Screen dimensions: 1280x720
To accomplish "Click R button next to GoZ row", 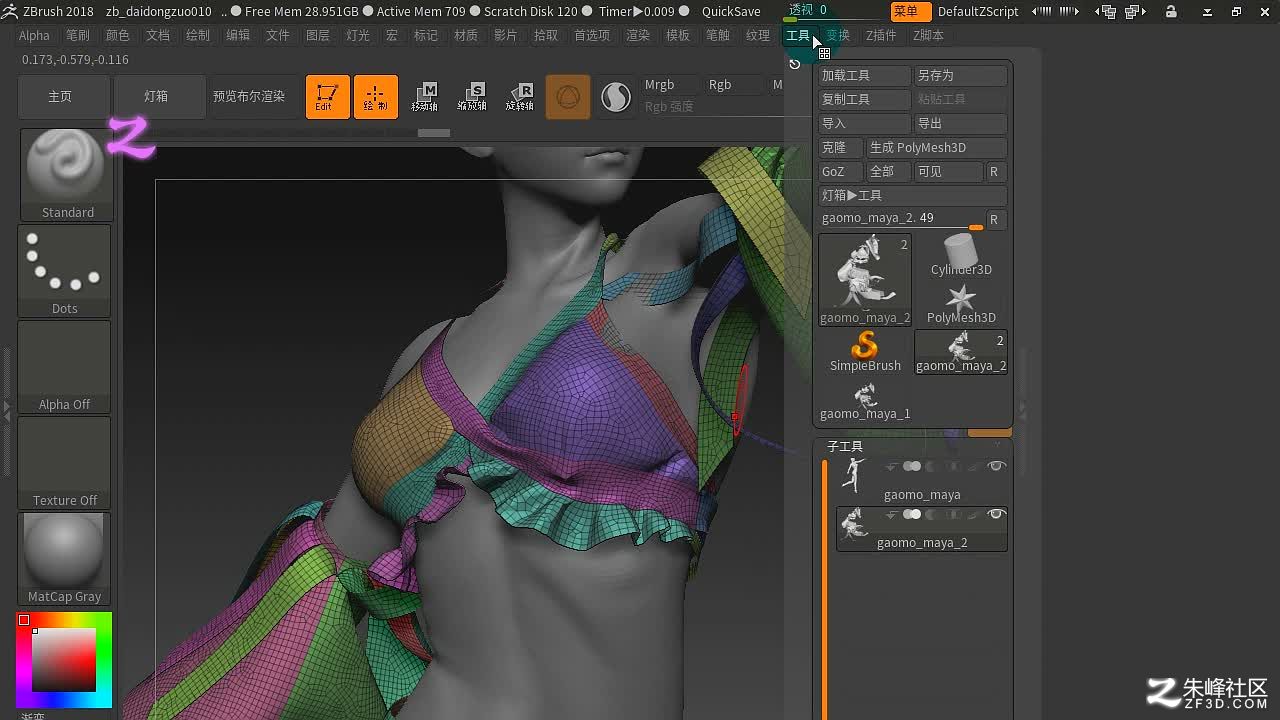I will (x=995, y=172).
